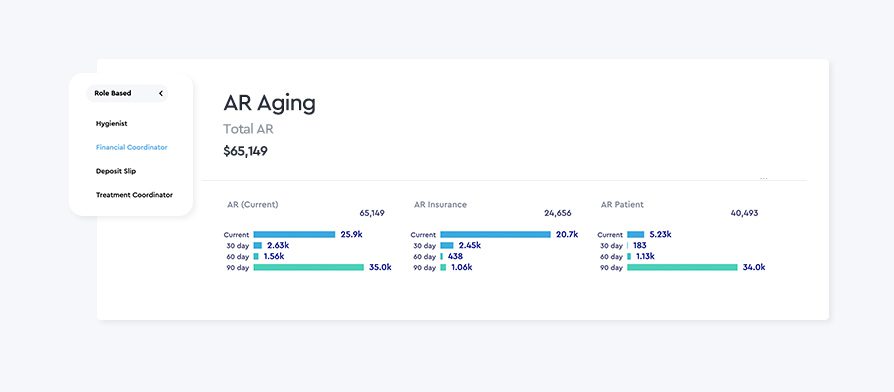Click AR (Current) 60 day bar 1.56k
894x392 pixels.
point(256,256)
